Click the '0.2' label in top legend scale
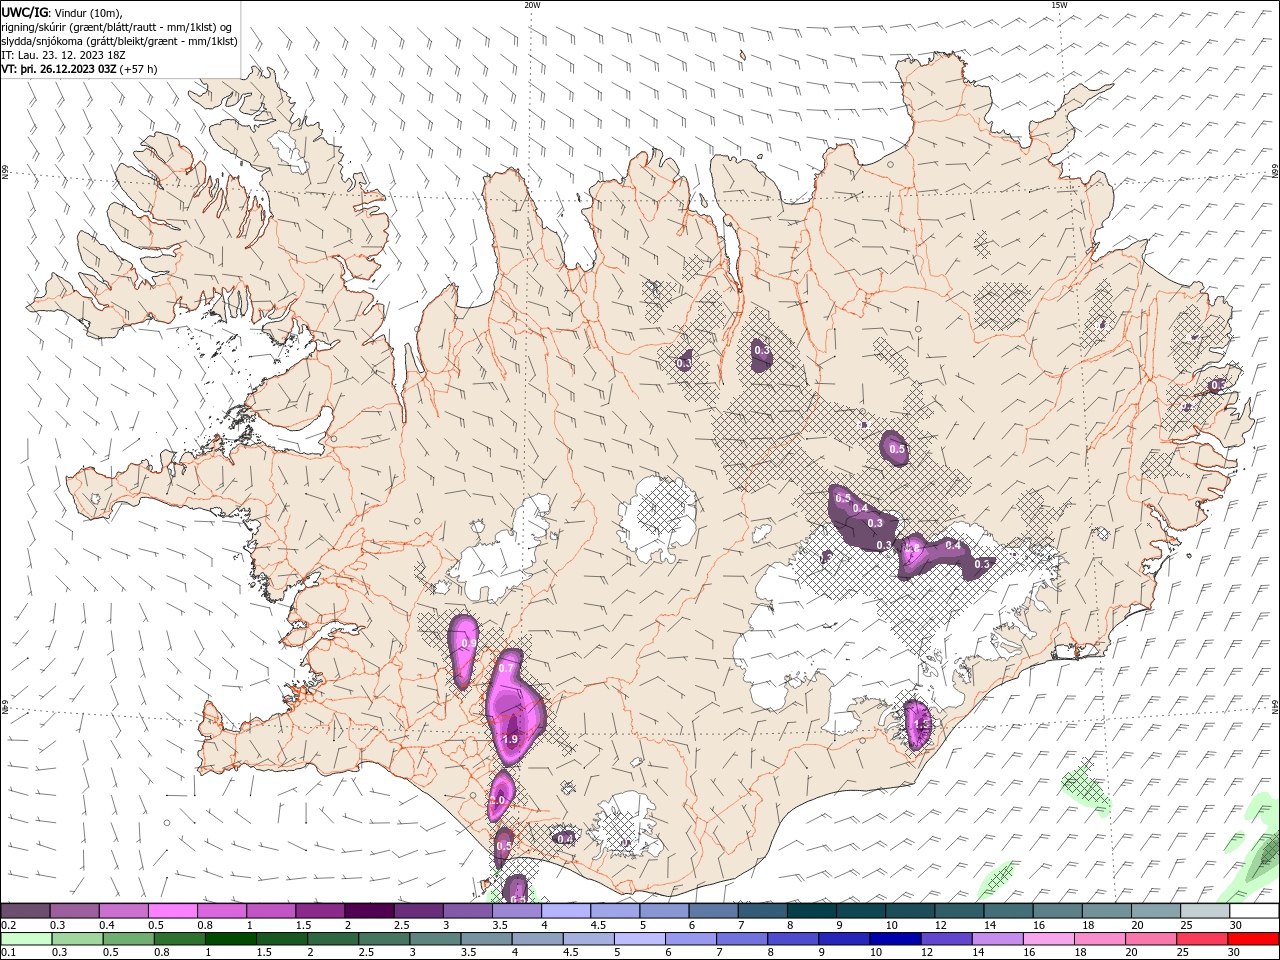 [x=8, y=925]
